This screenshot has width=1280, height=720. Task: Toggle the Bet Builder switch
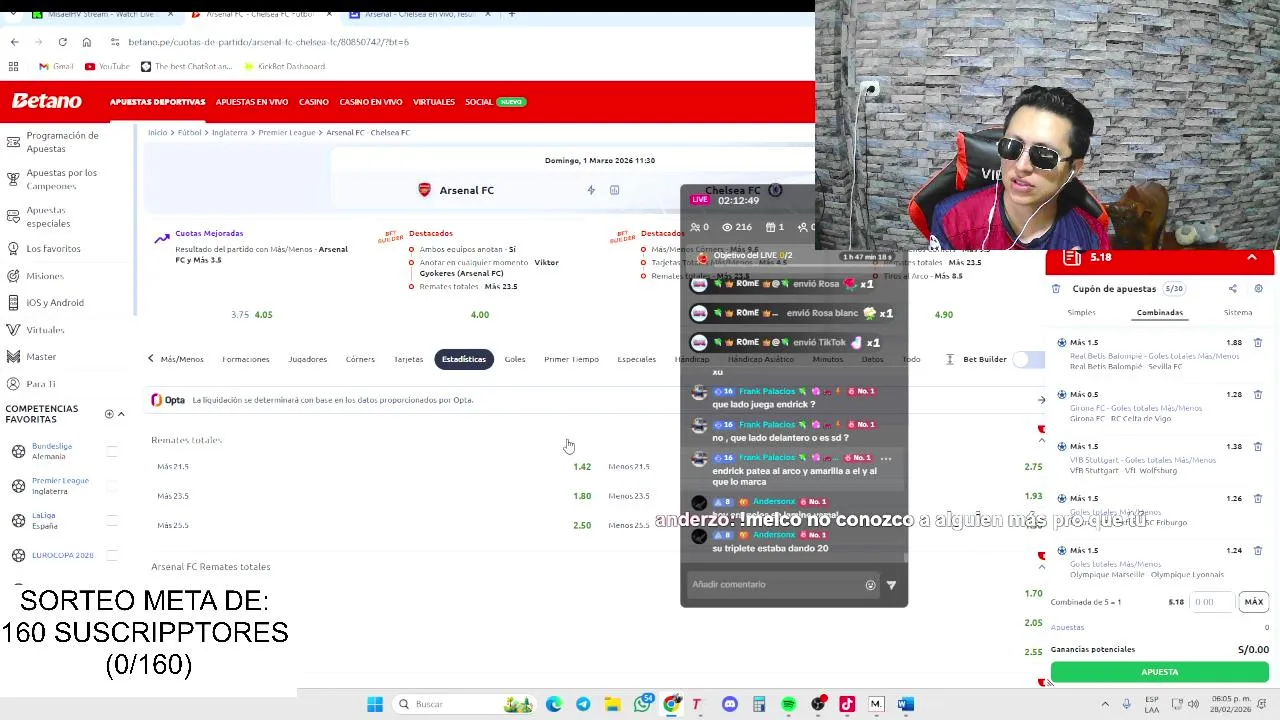coord(1029,359)
